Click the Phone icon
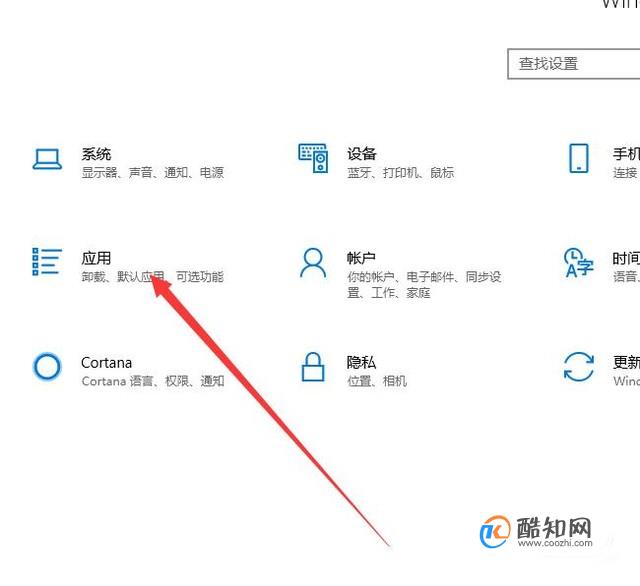The height and width of the screenshot is (586, 640). tap(579, 158)
